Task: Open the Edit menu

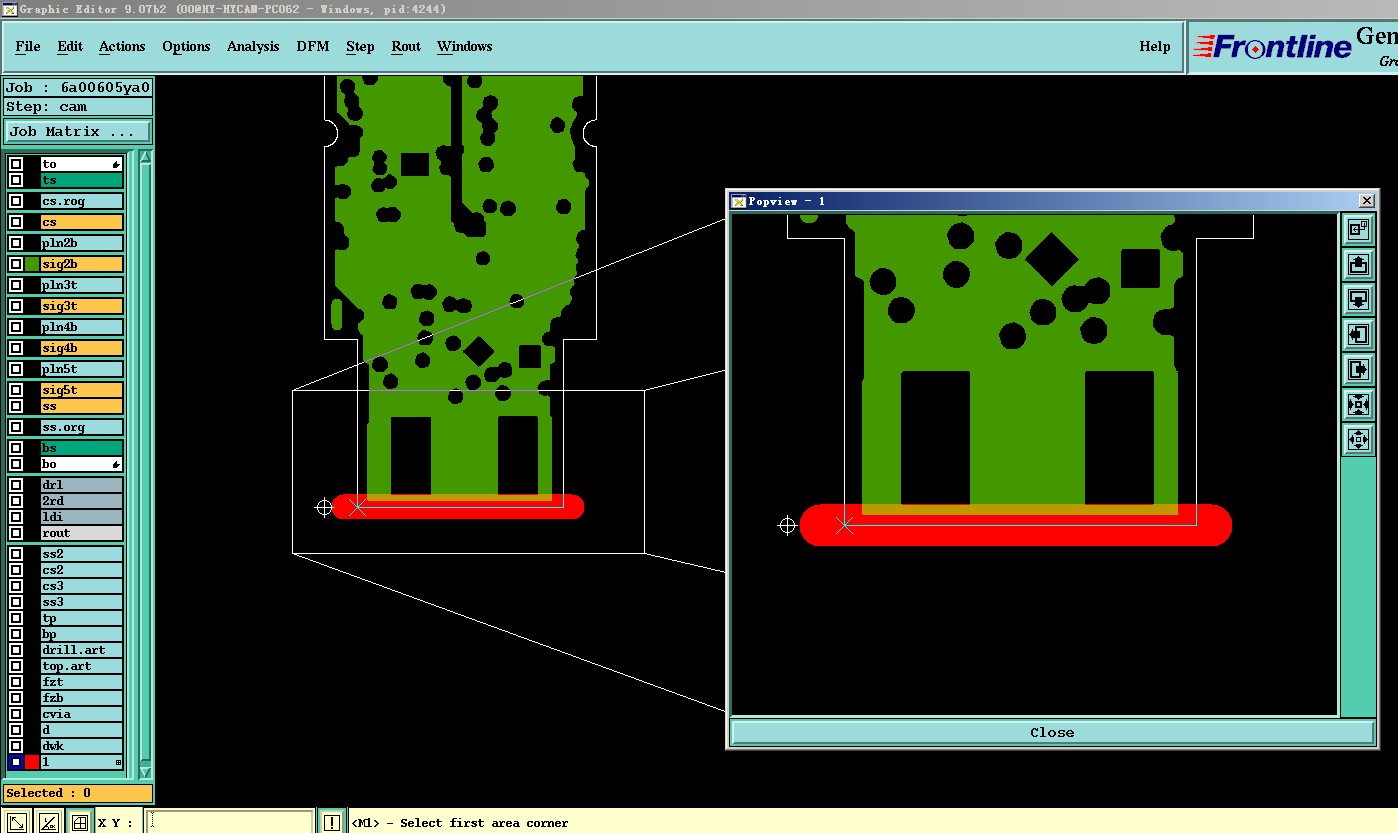Action: click(x=70, y=46)
